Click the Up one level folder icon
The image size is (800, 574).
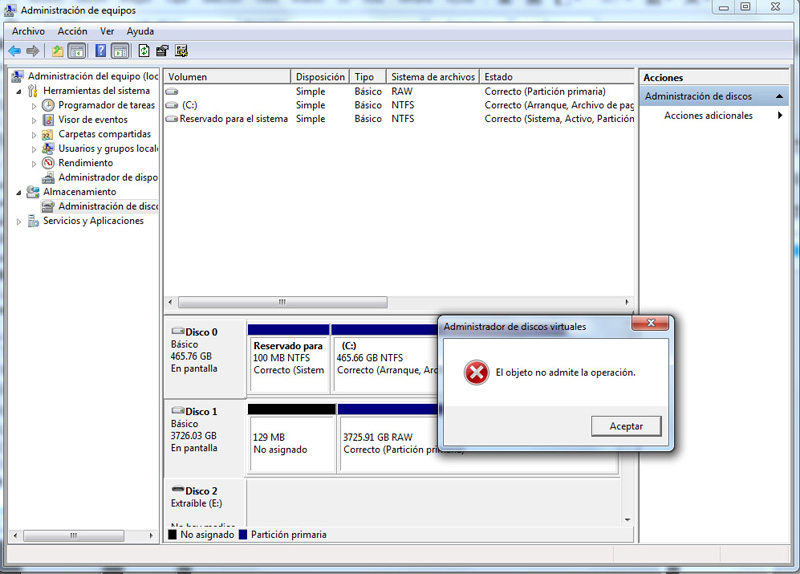point(58,51)
